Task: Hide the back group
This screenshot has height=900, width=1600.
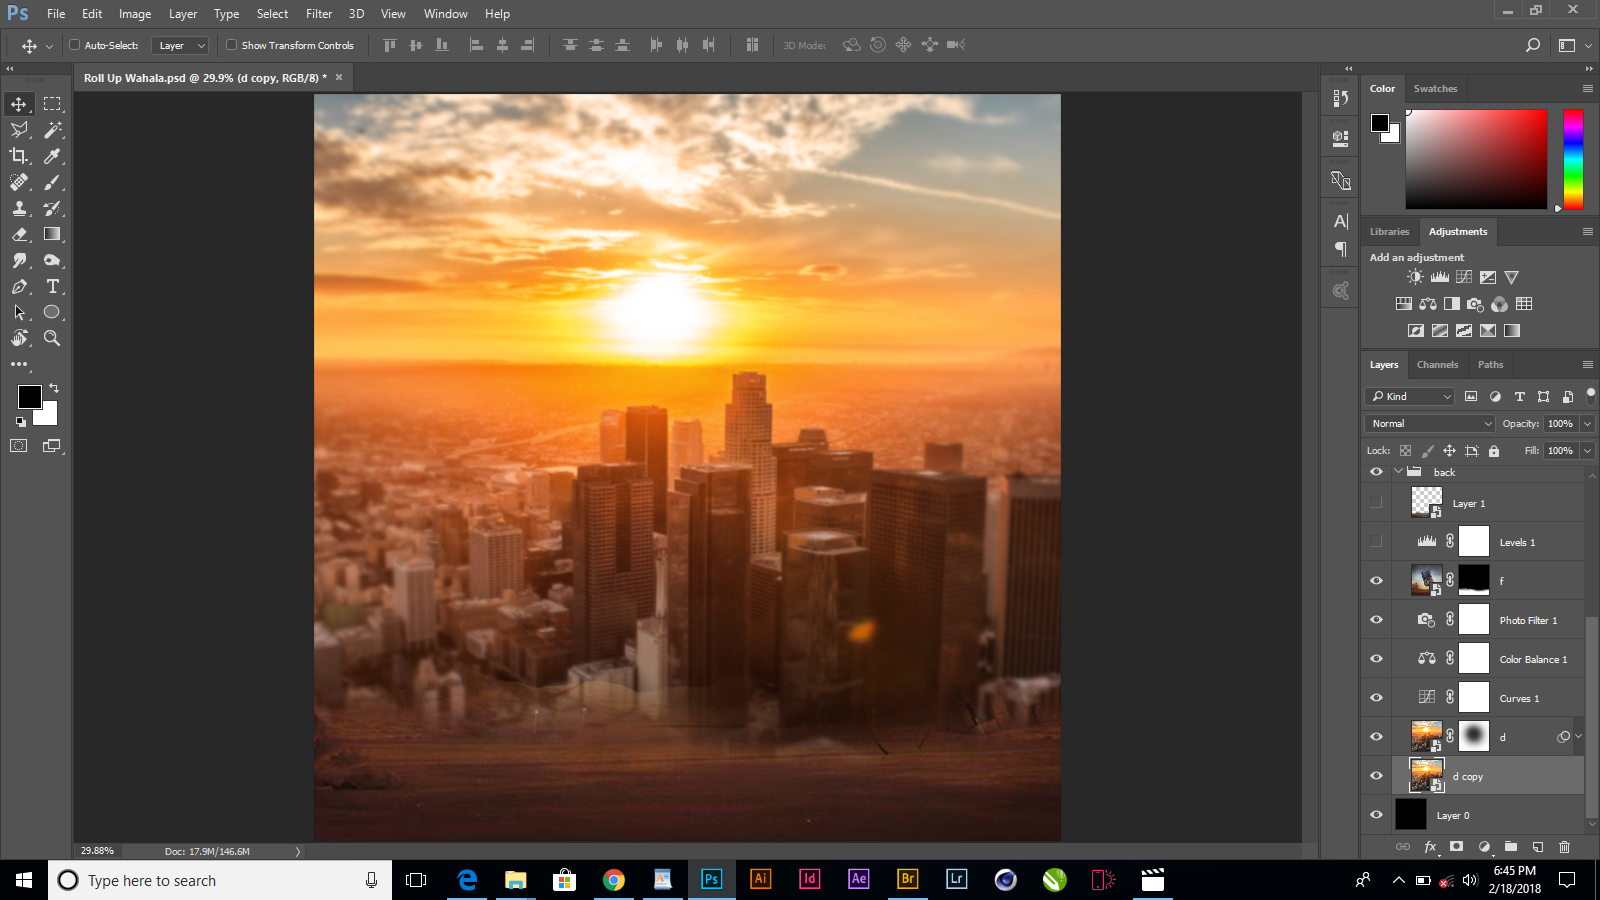Action: click(x=1376, y=472)
